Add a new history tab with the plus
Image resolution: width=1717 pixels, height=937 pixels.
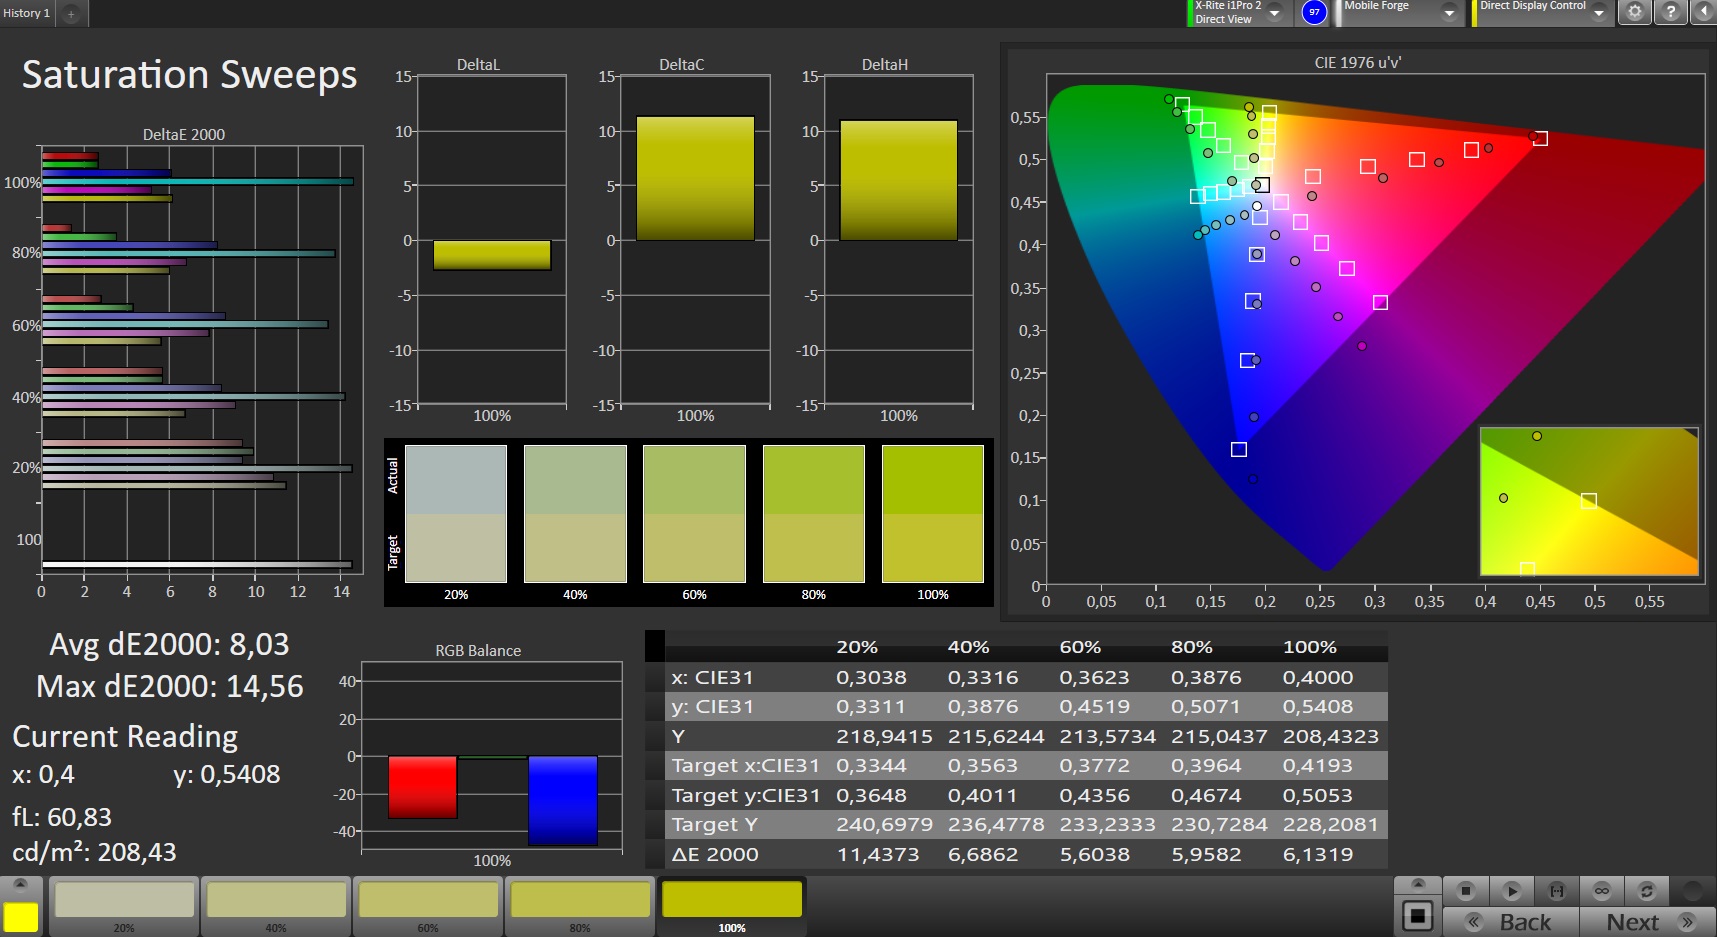pos(71,14)
